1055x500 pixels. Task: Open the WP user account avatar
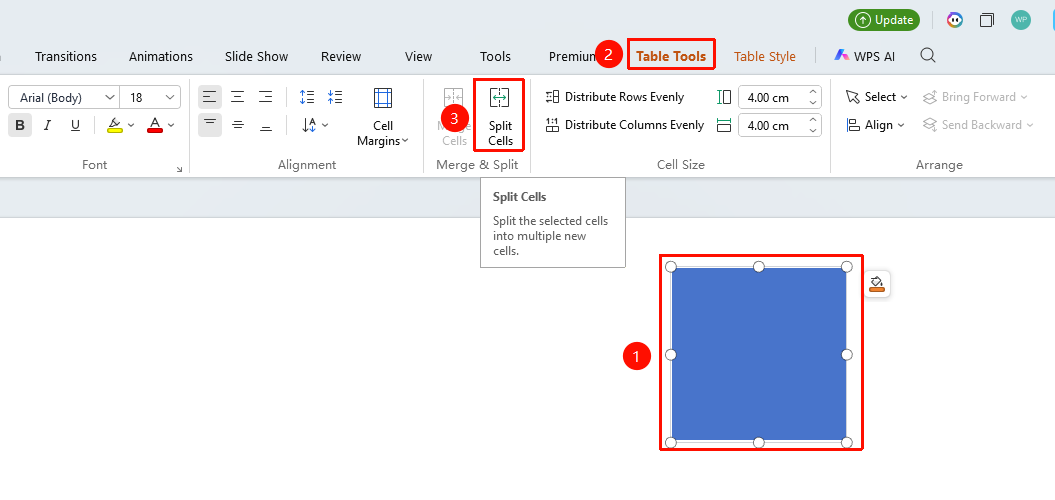(x=1021, y=20)
